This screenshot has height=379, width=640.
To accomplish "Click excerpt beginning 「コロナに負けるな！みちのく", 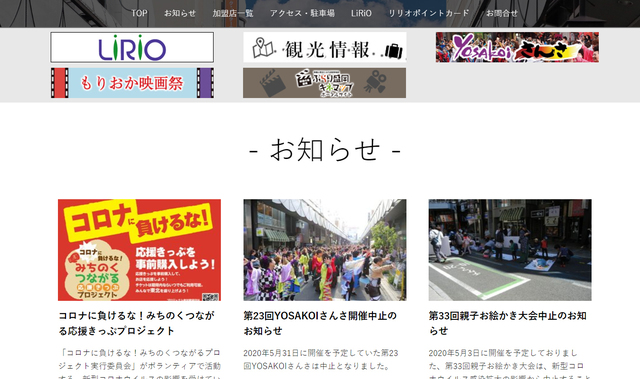I will click(139, 363).
